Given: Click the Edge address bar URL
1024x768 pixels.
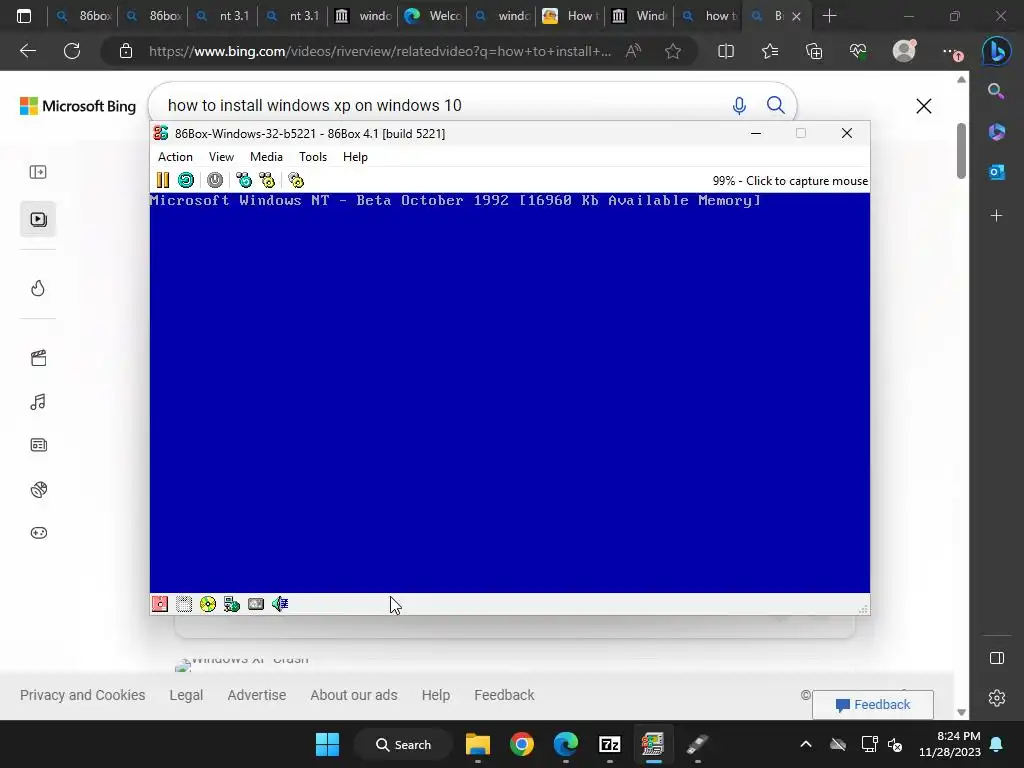Looking at the screenshot, I should tap(380, 51).
